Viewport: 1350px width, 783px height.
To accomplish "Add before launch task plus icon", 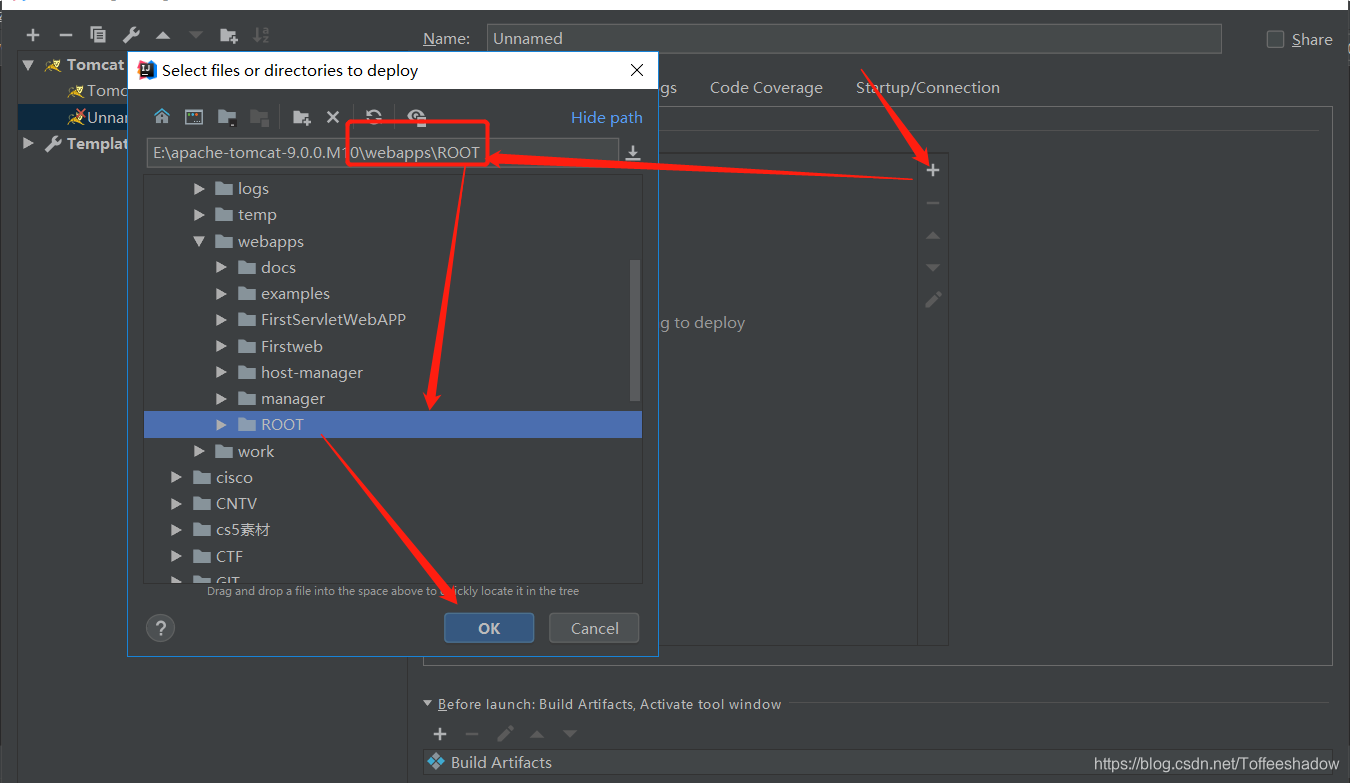I will [440, 734].
